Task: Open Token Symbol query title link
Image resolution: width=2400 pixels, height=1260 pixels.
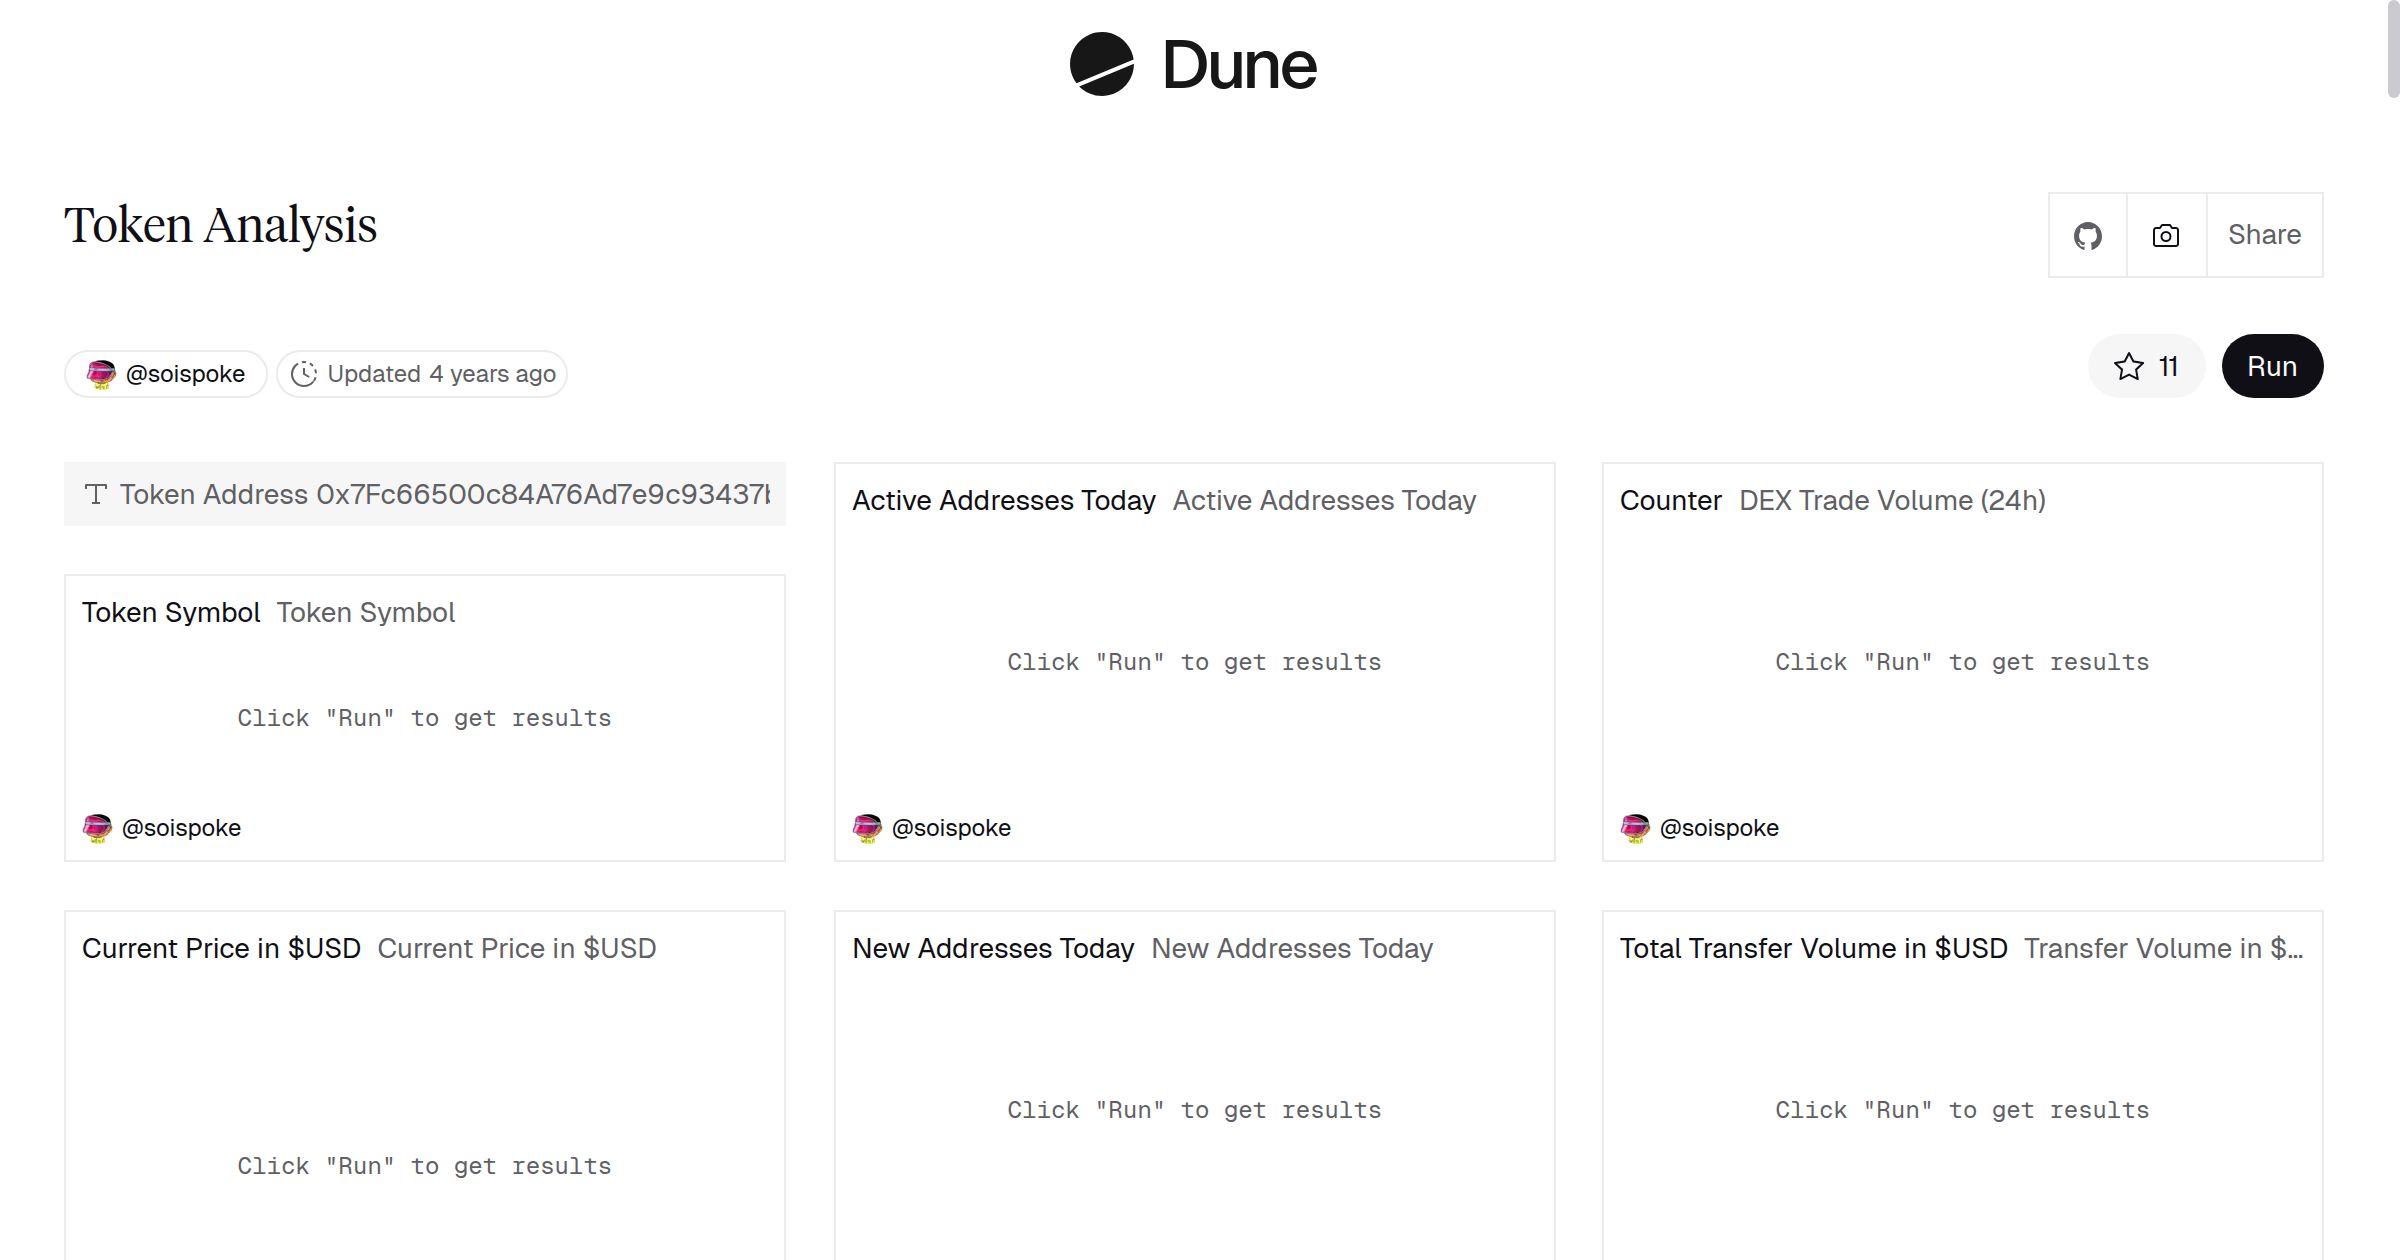Action: pyautogui.click(x=171, y=613)
